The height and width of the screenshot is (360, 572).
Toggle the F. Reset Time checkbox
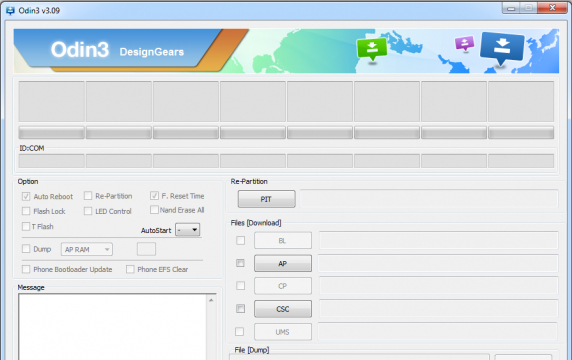pyautogui.click(x=154, y=196)
